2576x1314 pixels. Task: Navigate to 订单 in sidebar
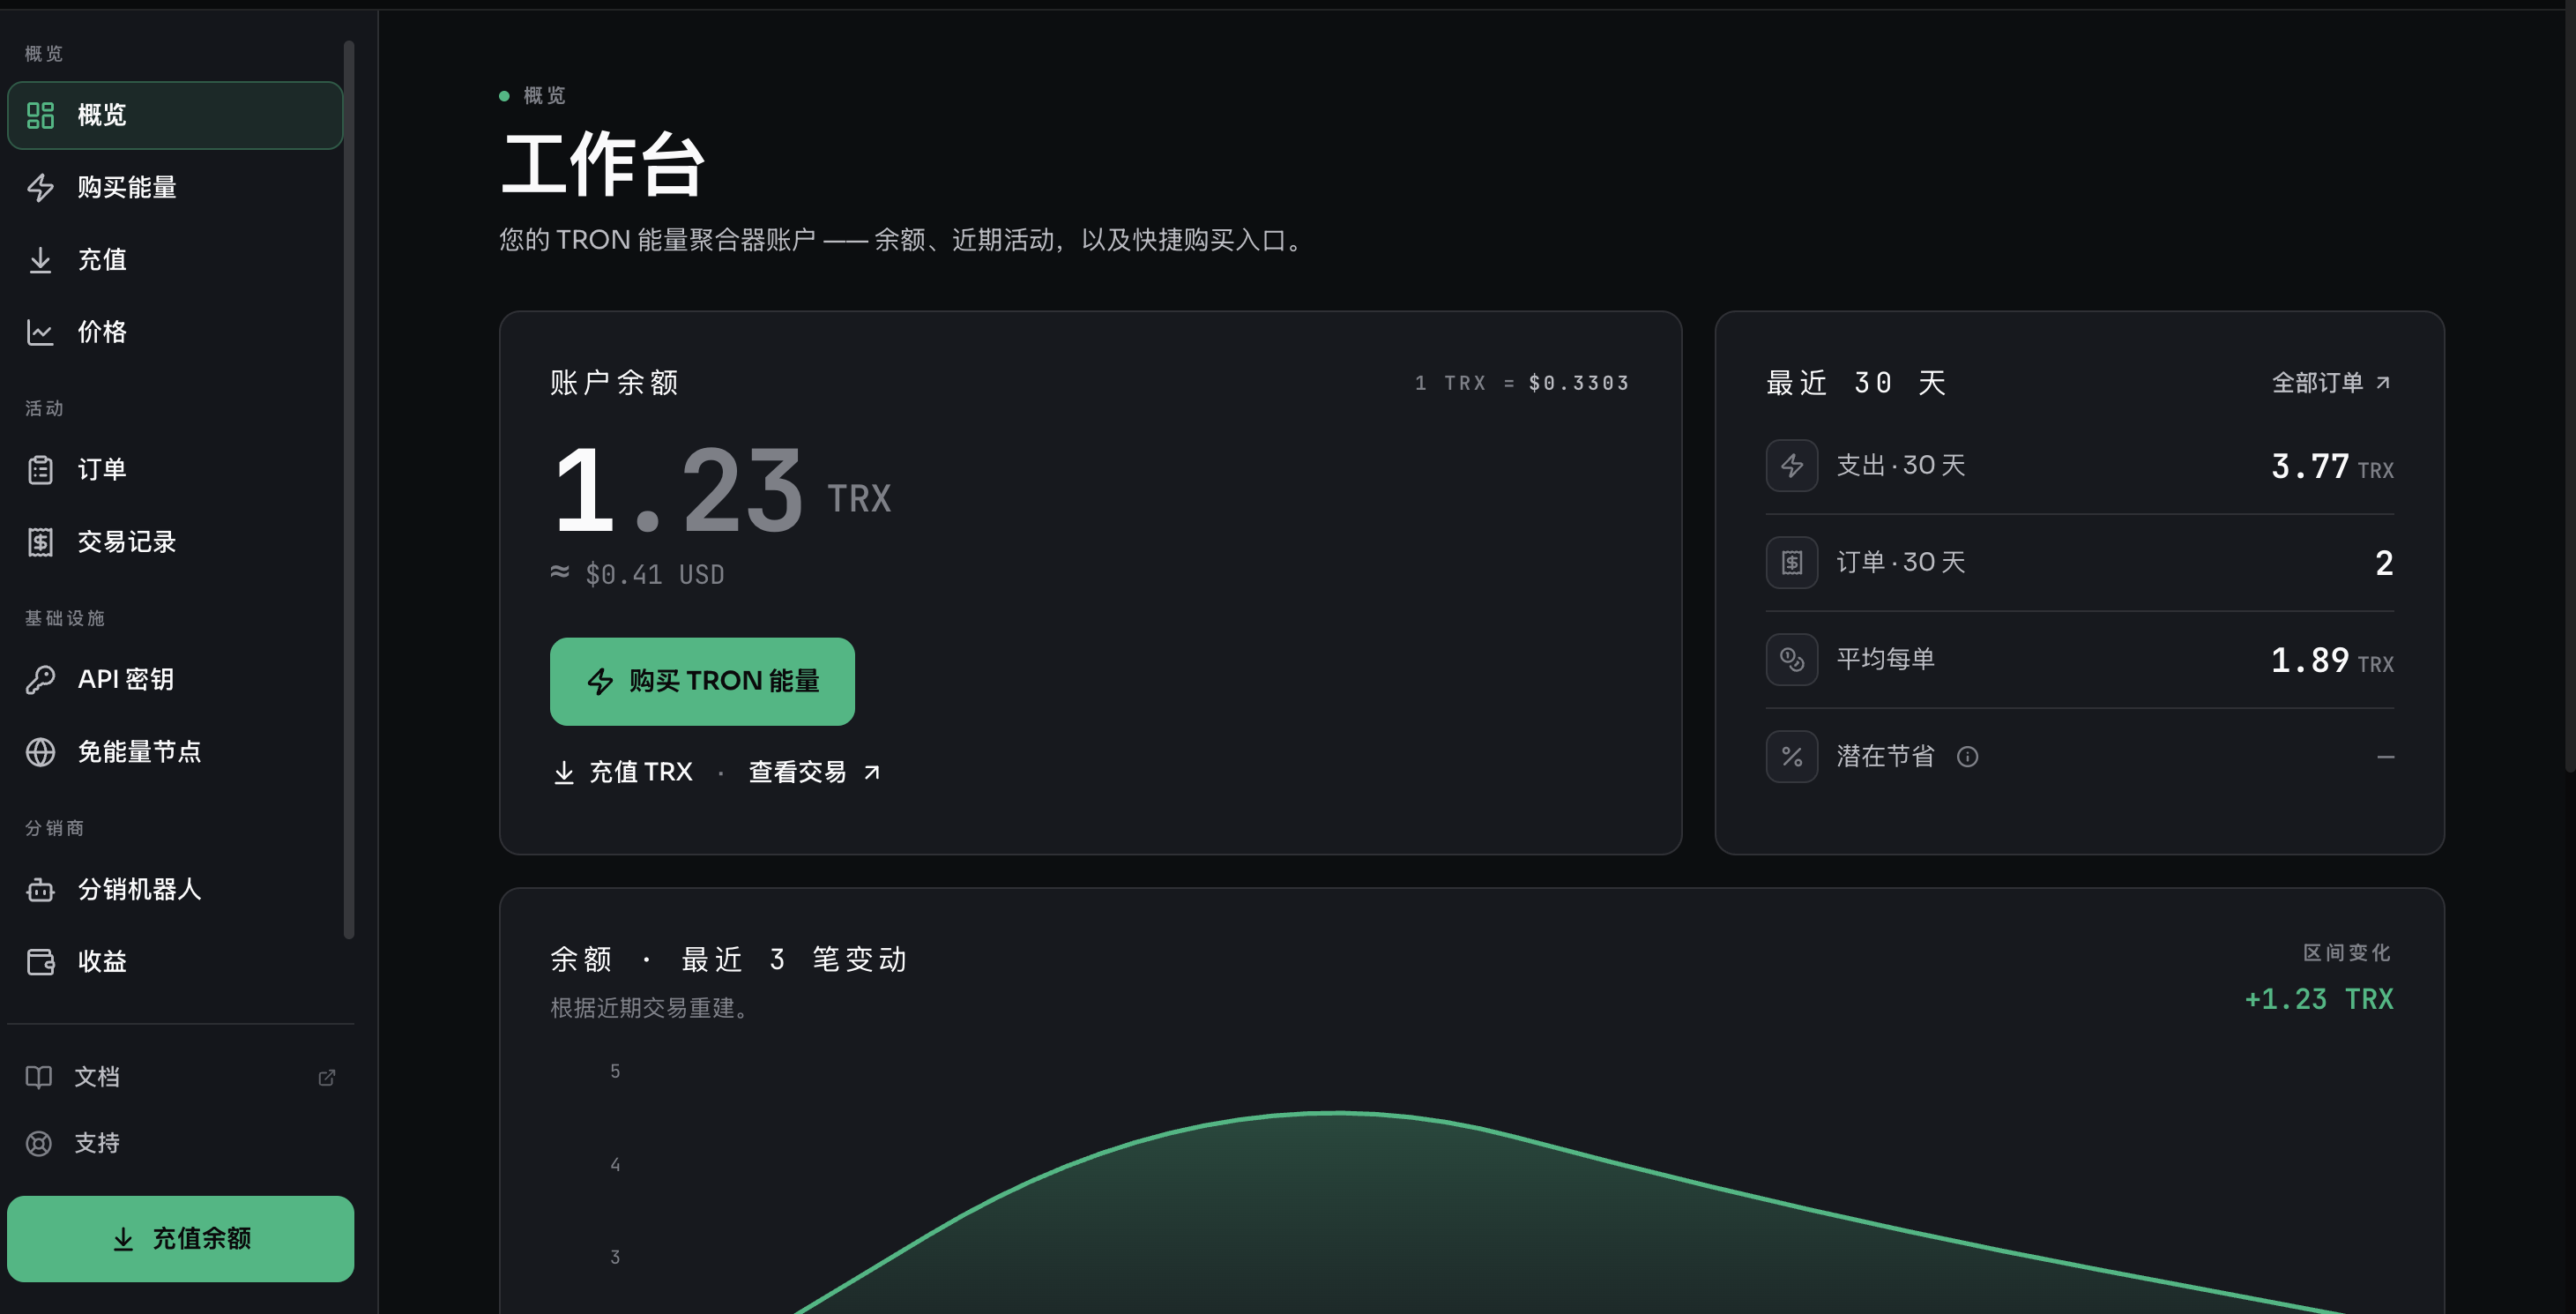175,469
